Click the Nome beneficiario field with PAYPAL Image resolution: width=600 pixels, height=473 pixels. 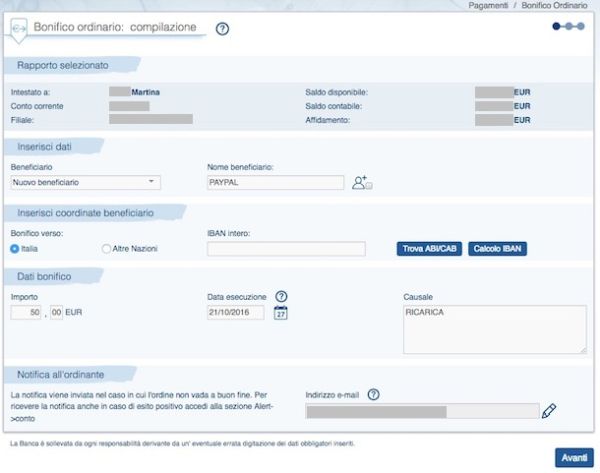tap(274, 182)
